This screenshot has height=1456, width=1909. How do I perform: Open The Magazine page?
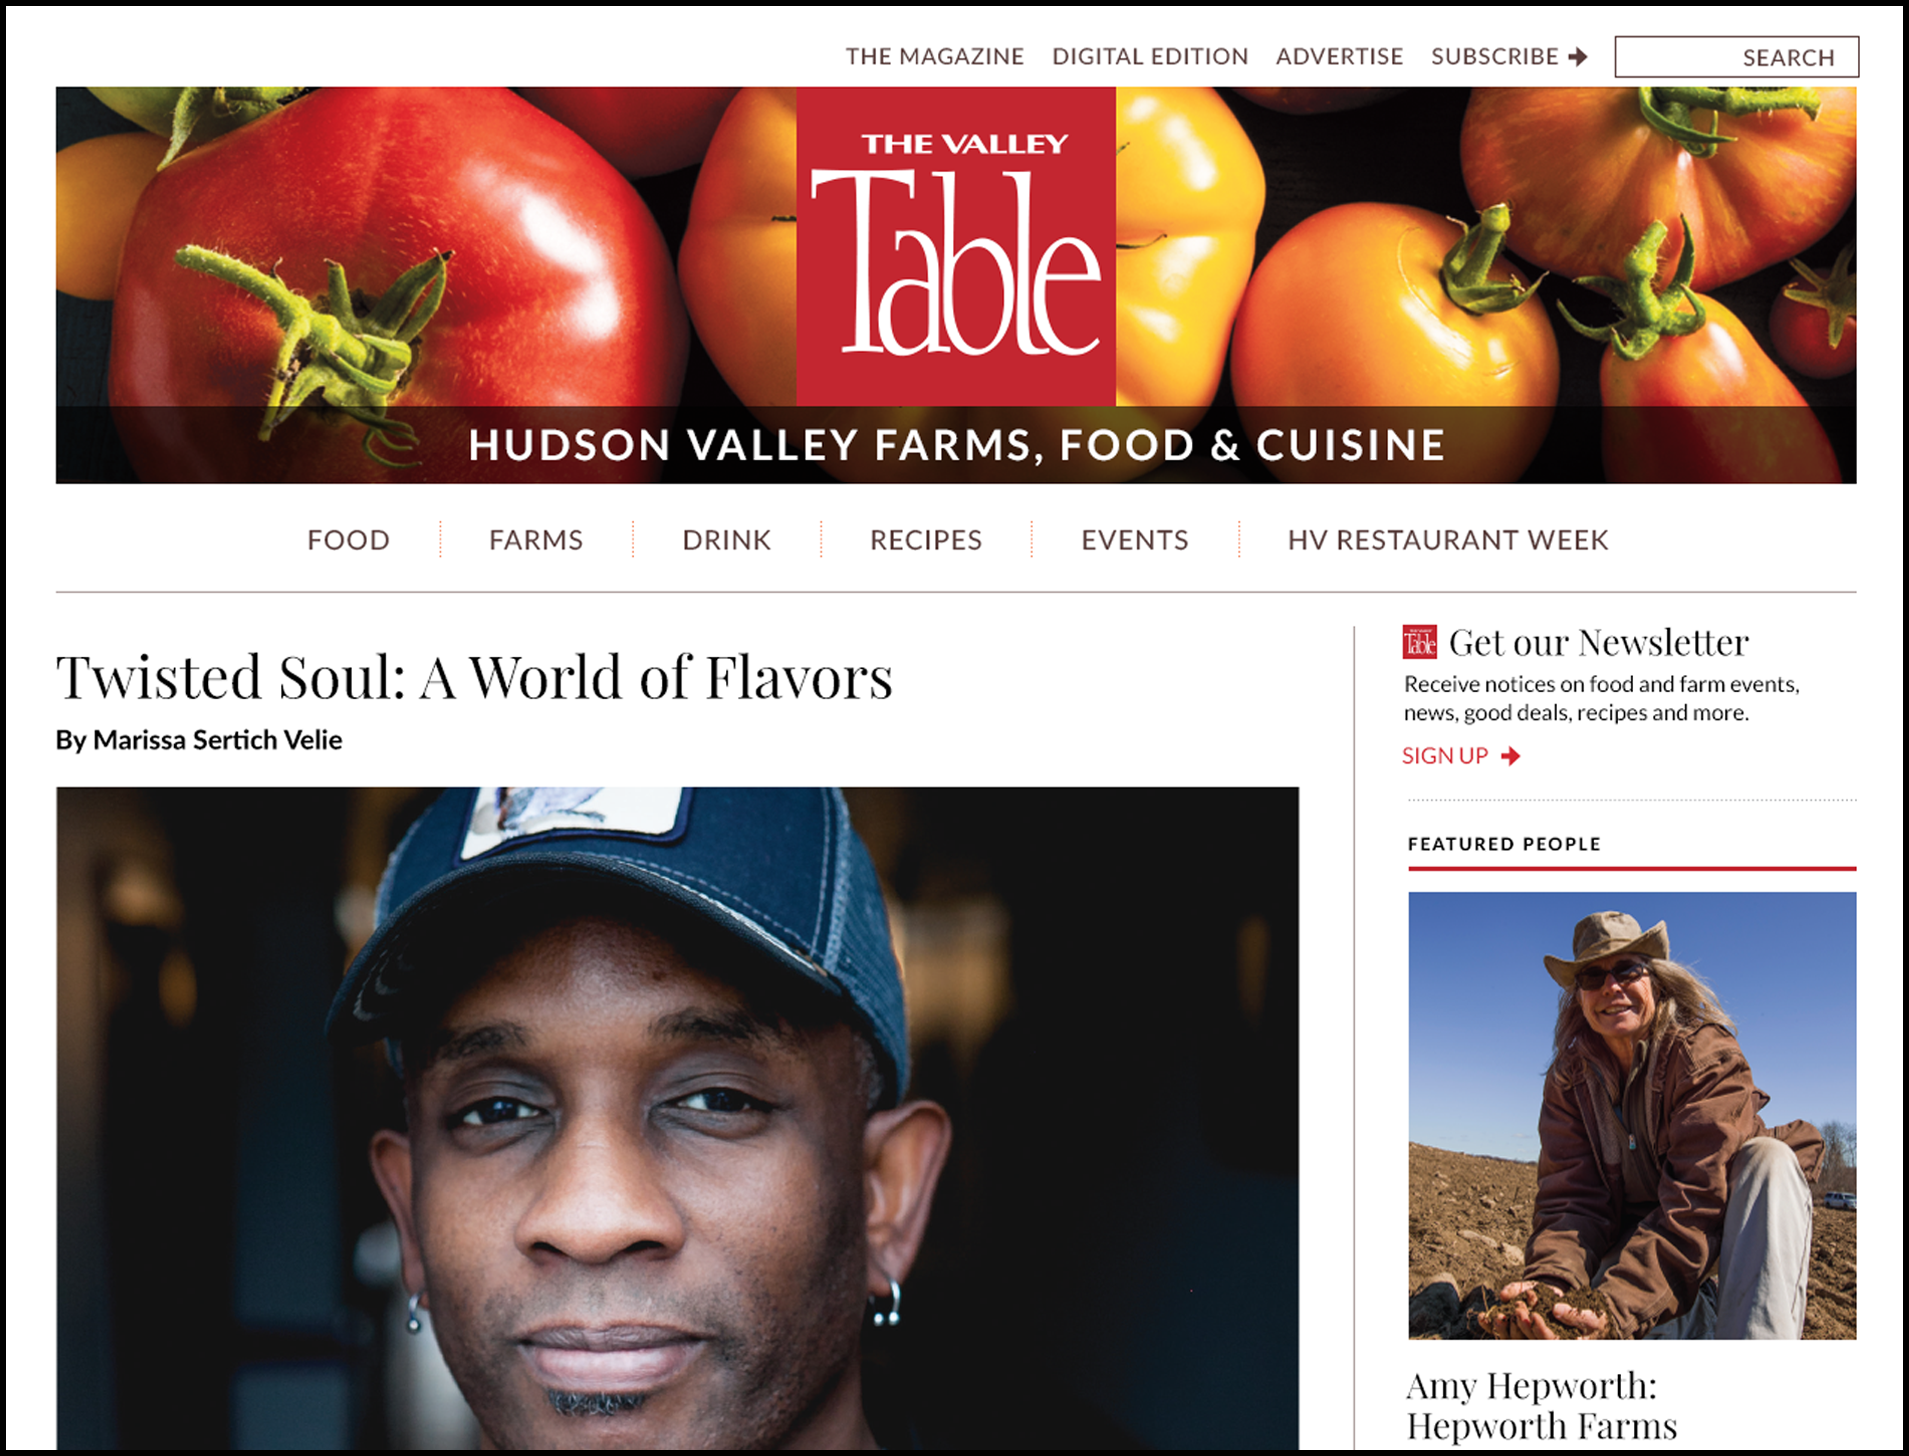[935, 57]
